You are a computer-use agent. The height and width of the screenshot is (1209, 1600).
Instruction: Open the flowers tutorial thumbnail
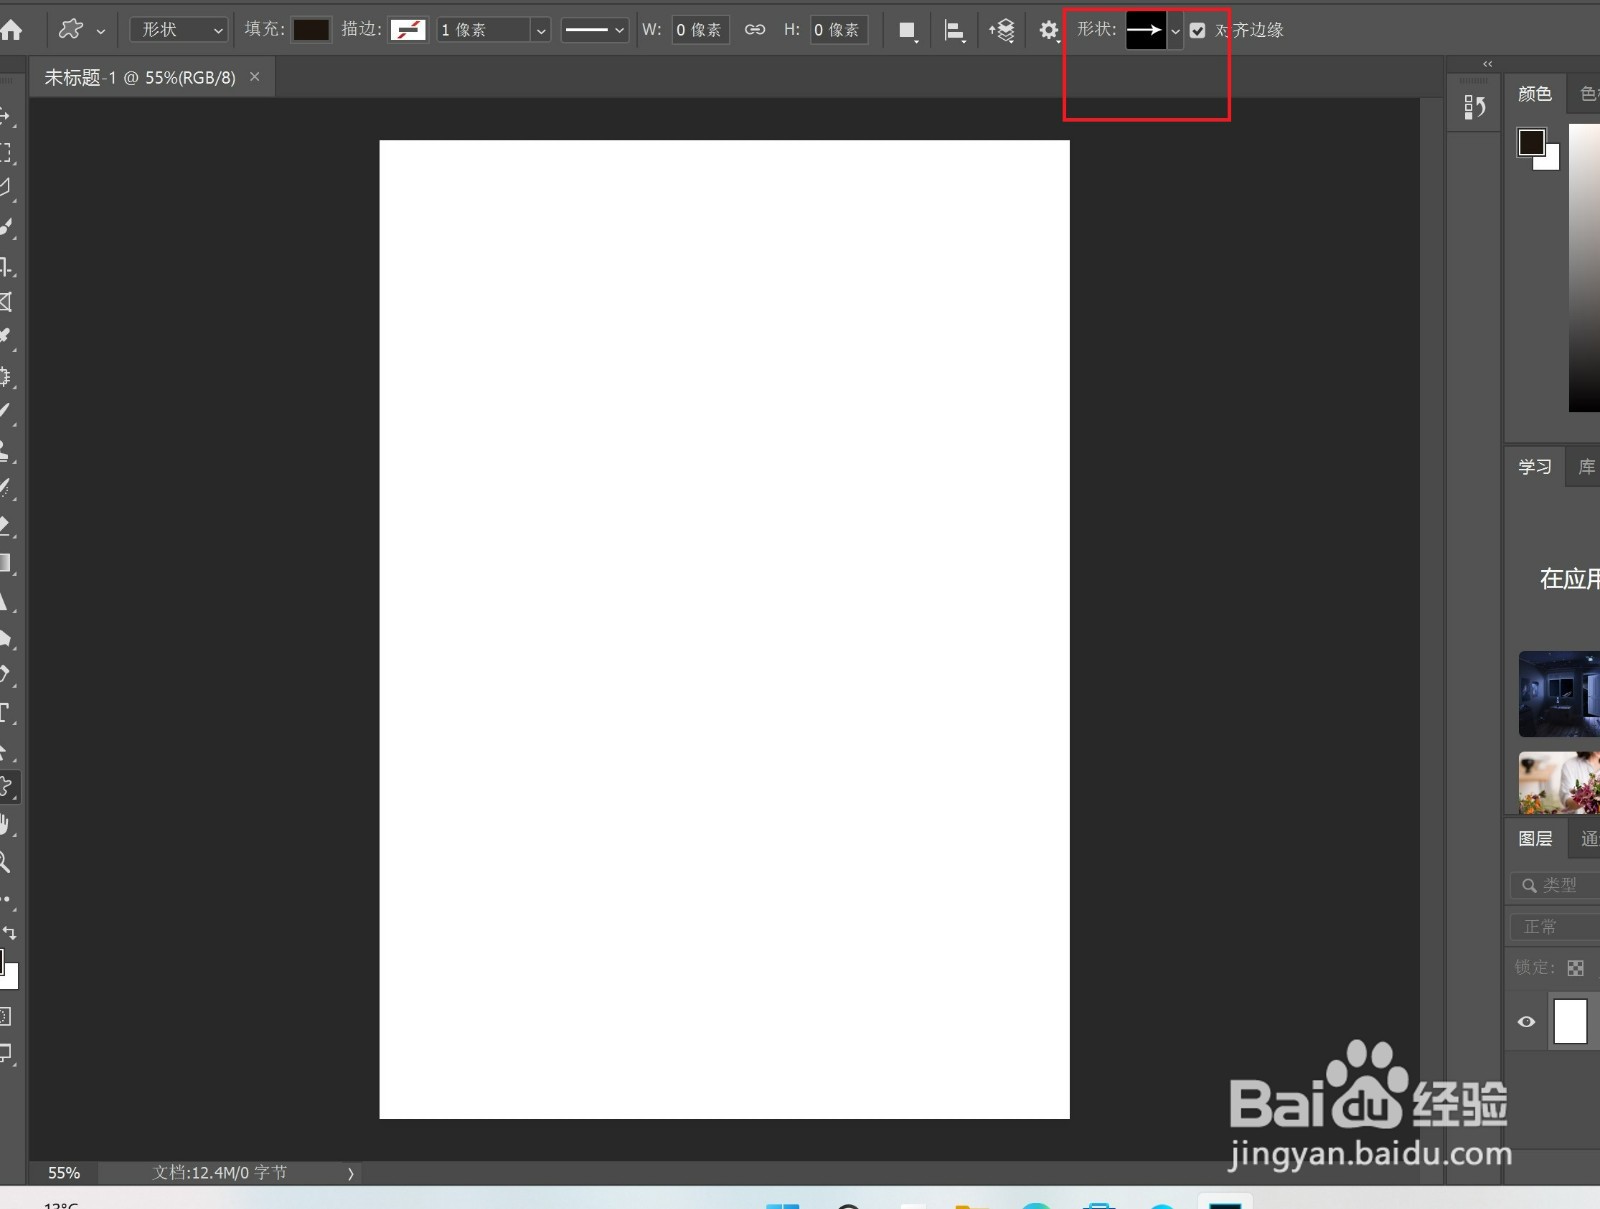click(x=1559, y=783)
